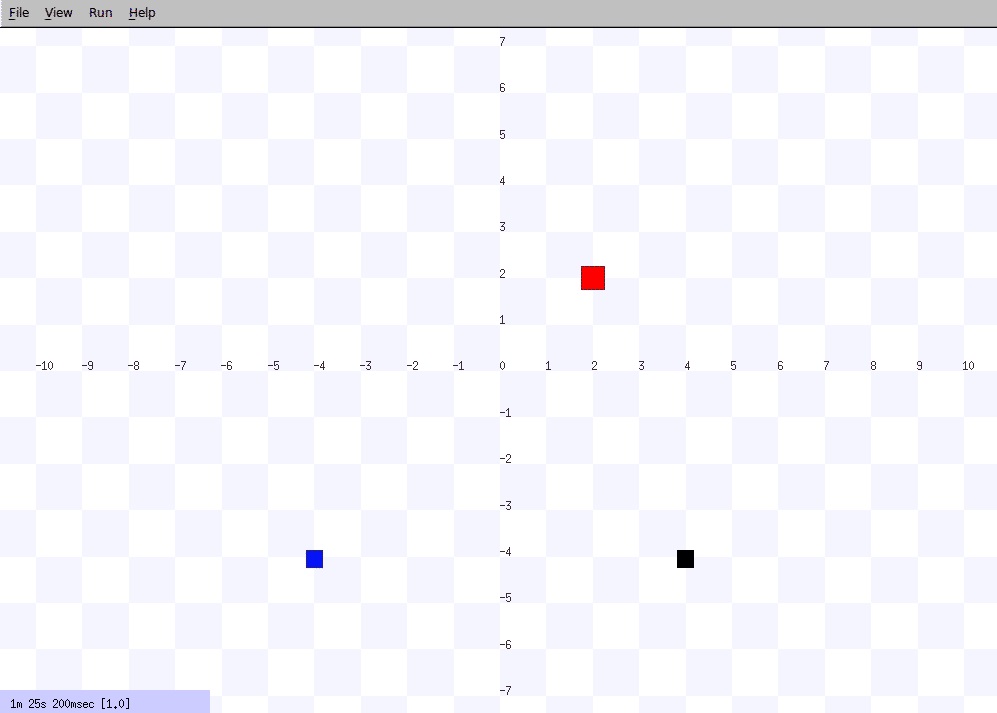Screen dimensions: 997x713
Task: Open the Help menu
Action: (x=142, y=13)
